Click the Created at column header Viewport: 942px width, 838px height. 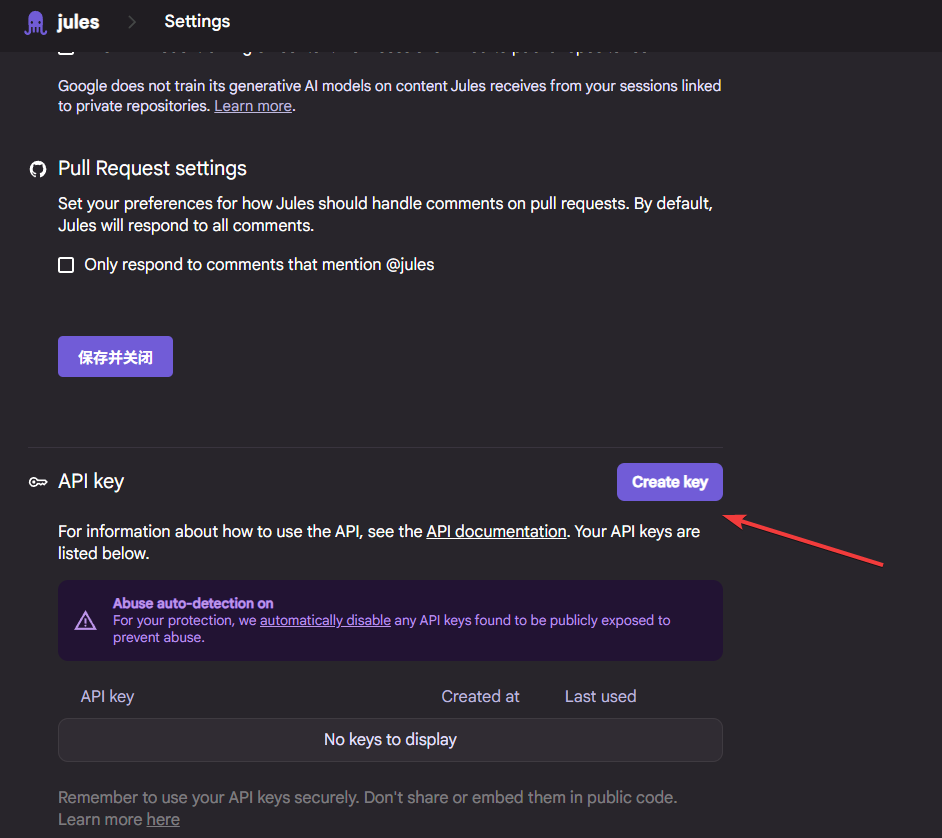click(x=480, y=696)
